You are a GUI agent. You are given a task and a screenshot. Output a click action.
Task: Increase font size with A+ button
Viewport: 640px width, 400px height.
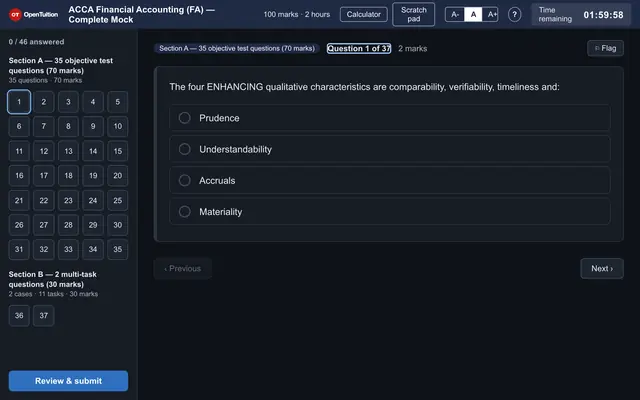[x=491, y=15]
